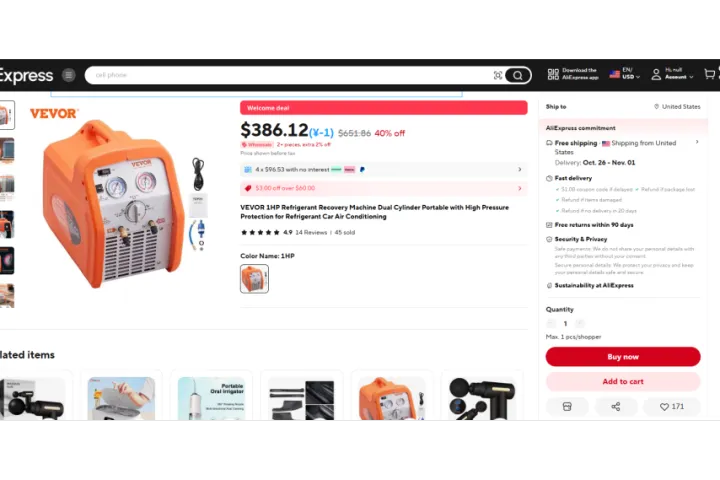Screen dimensions: 720x480
Task: Open the shopping cart icon
Action: coord(709,74)
